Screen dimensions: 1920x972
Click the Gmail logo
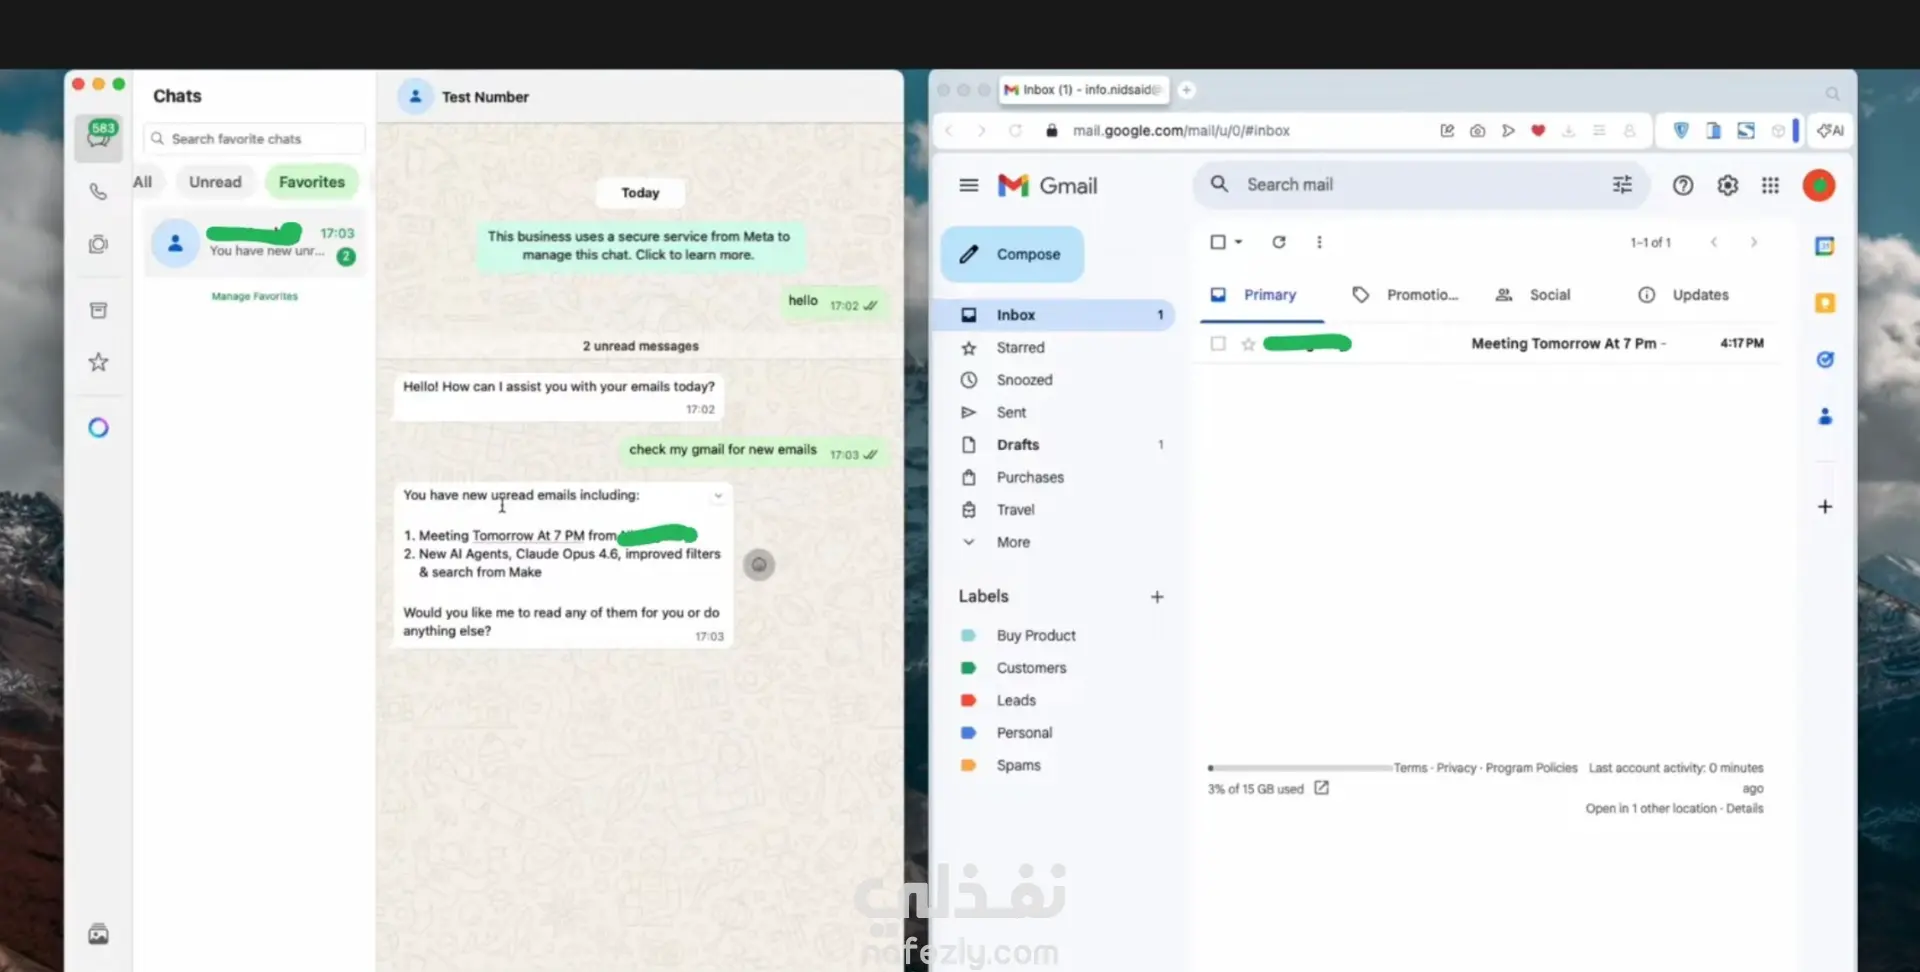click(1047, 186)
